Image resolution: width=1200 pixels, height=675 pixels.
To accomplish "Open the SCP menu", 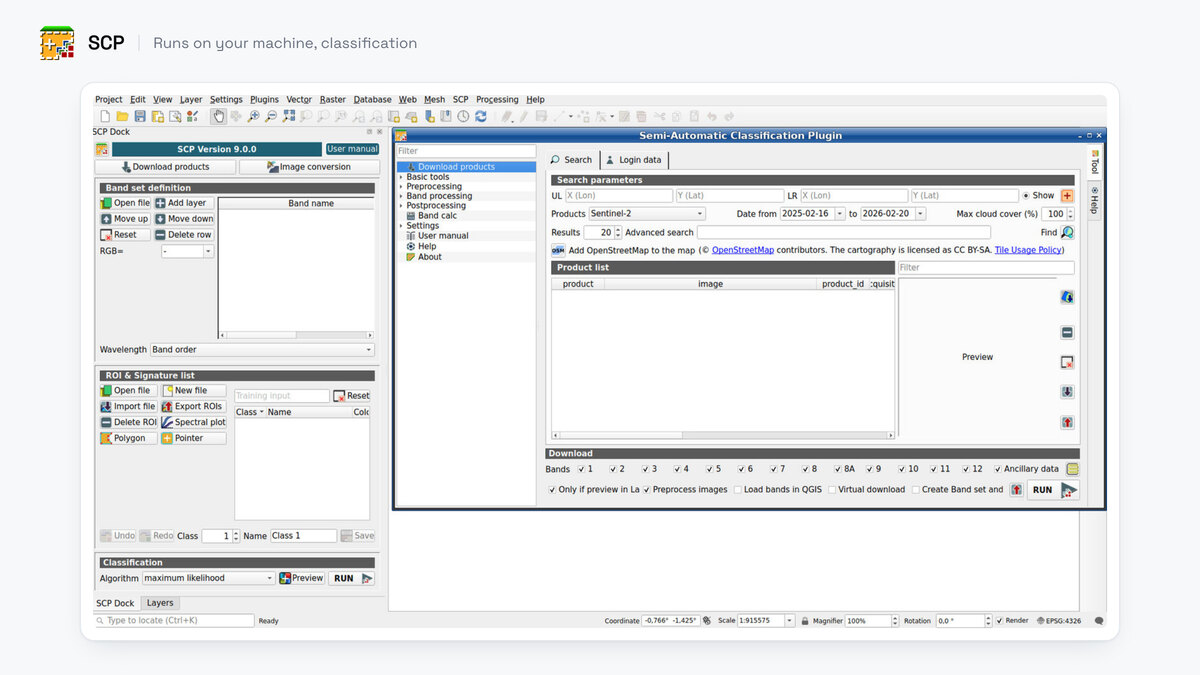I will click(x=460, y=100).
